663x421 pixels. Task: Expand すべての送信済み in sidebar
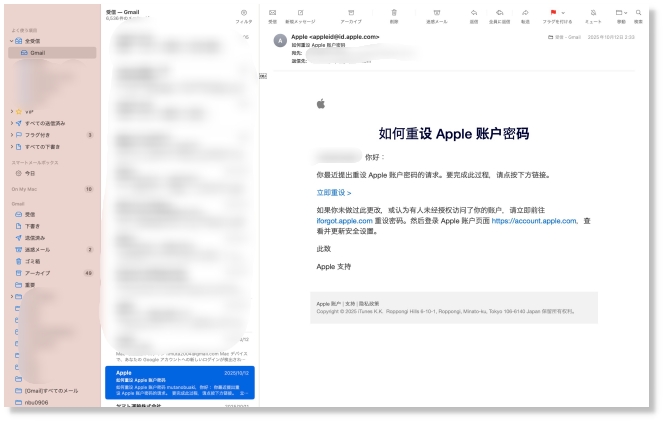[x=12, y=122]
